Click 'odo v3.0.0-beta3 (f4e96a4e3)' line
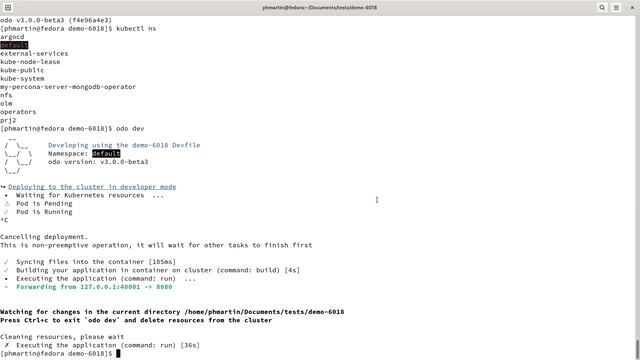The width and height of the screenshot is (640, 360). (56, 20)
